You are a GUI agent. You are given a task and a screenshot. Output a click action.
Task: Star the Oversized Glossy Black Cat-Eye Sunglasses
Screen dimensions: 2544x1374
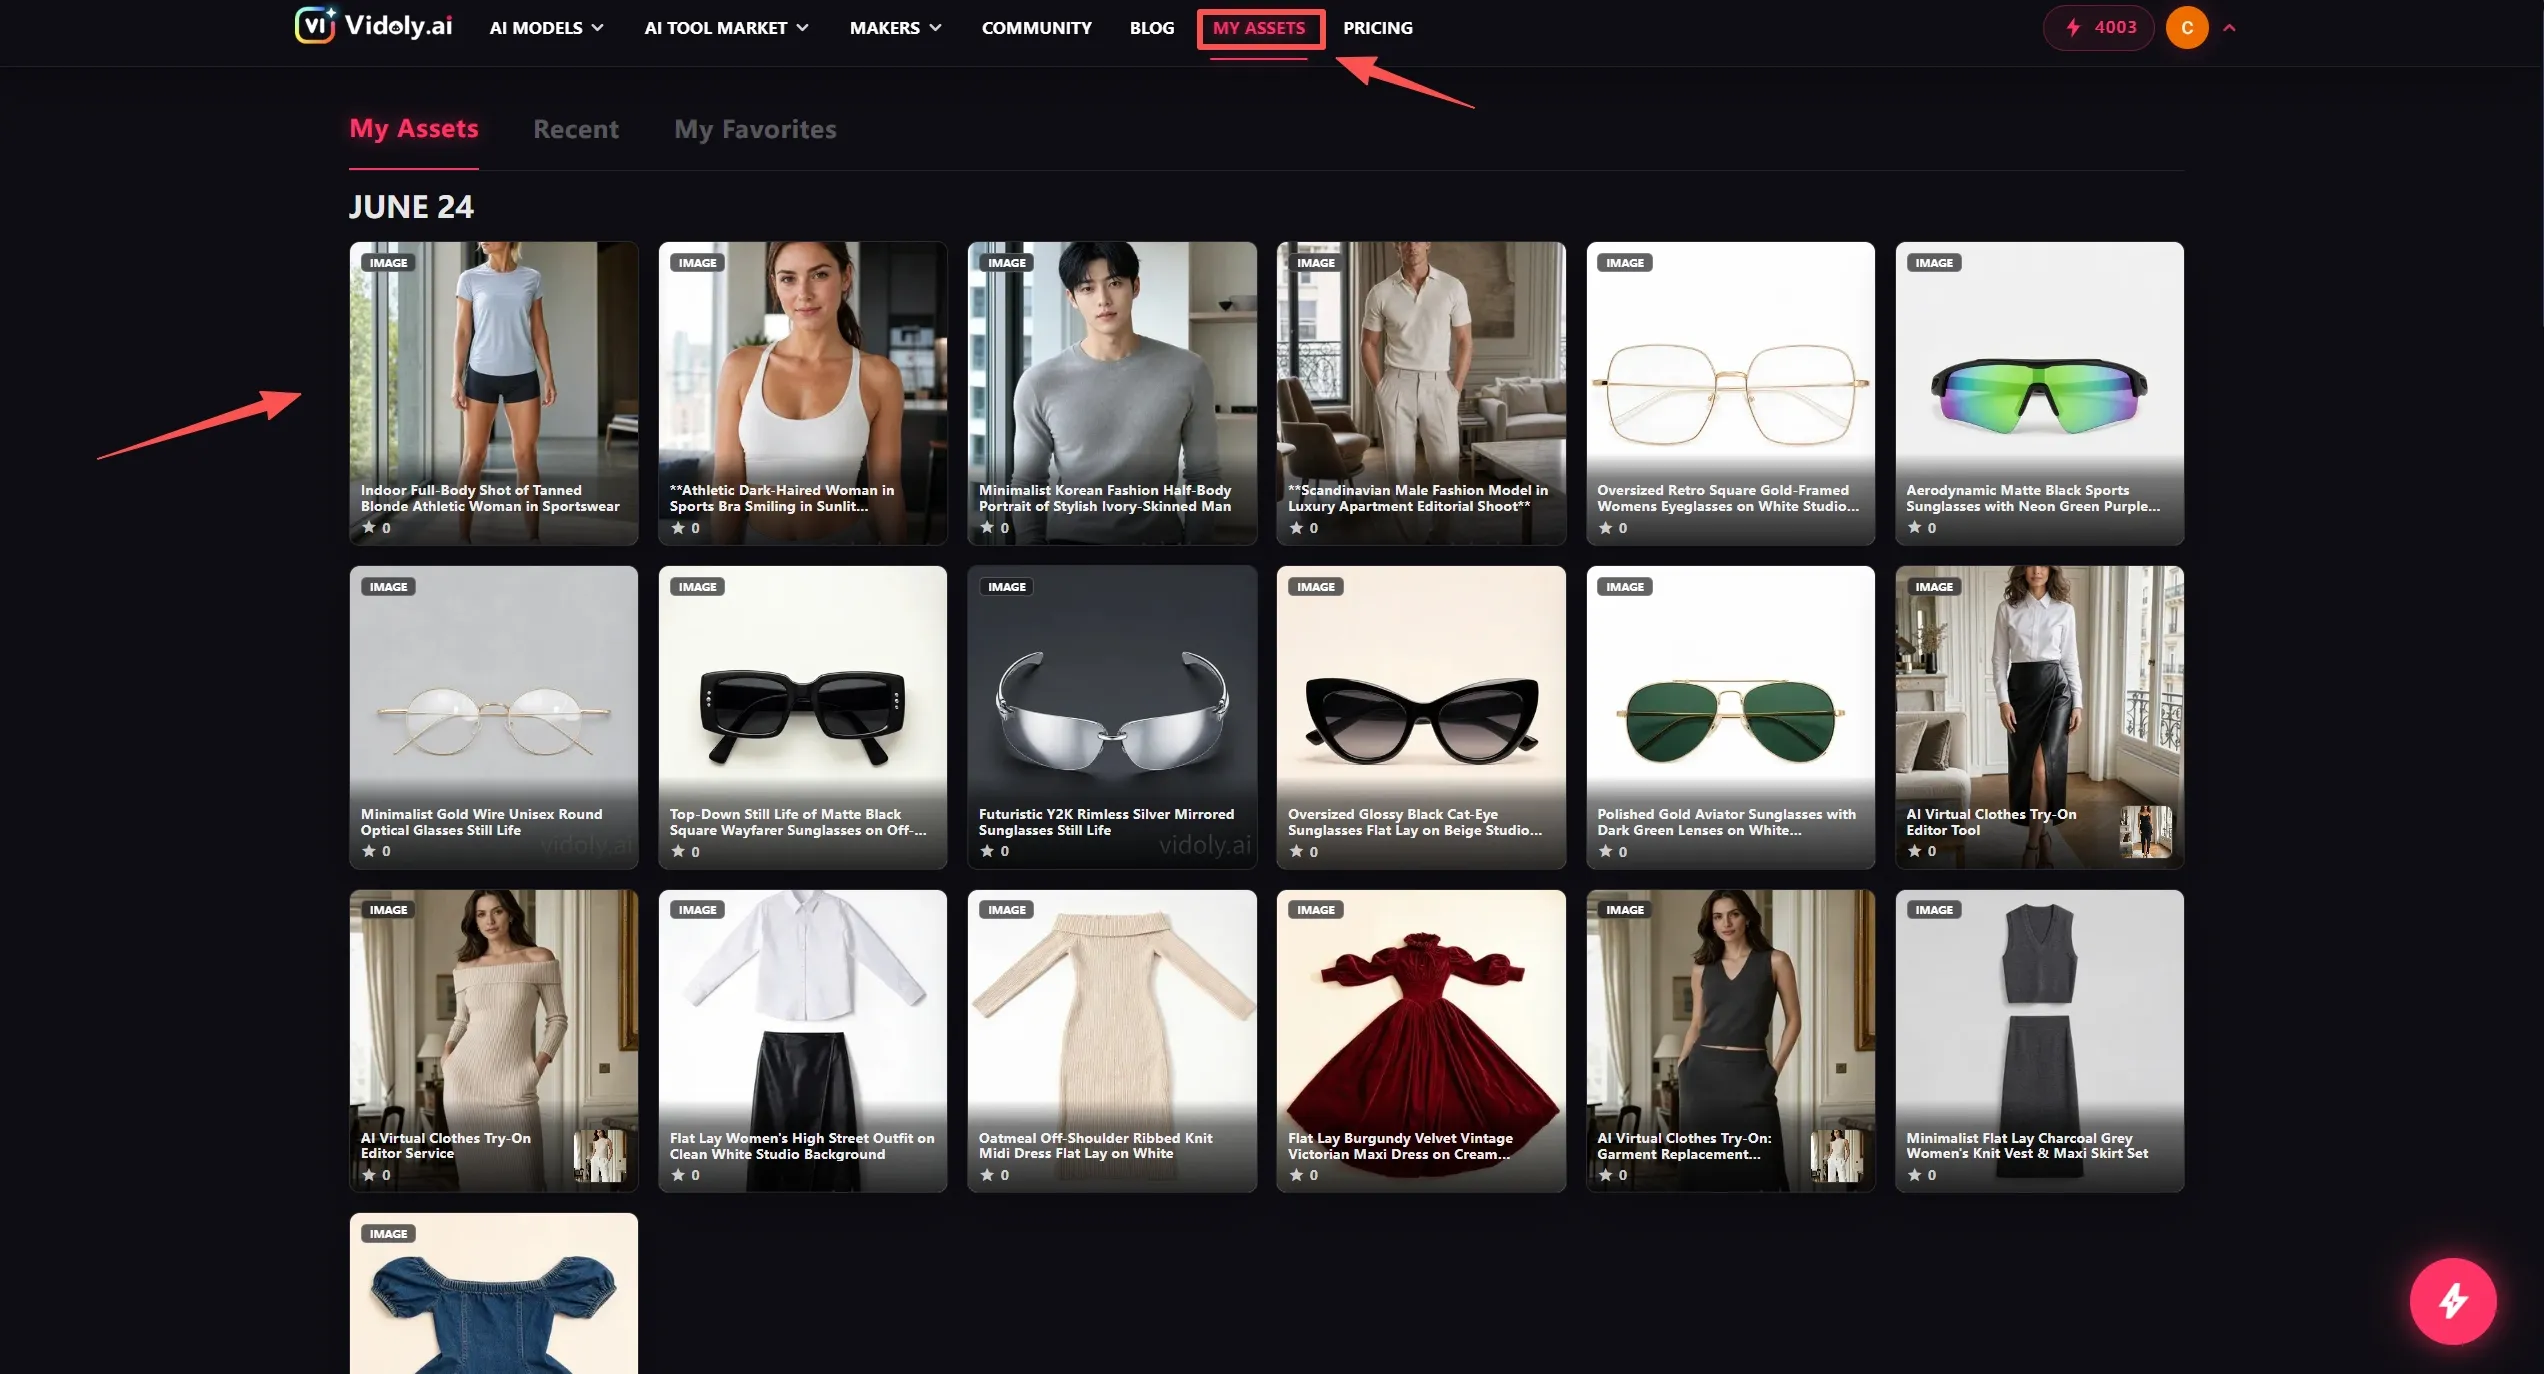click(1296, 851)
